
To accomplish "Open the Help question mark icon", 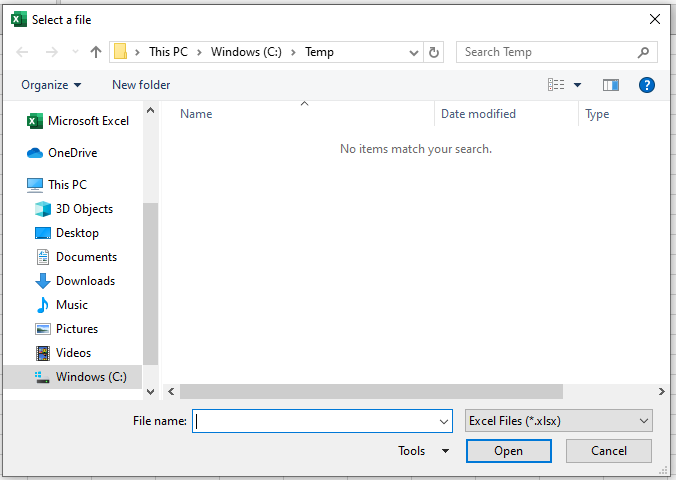I will click(647, 85).
